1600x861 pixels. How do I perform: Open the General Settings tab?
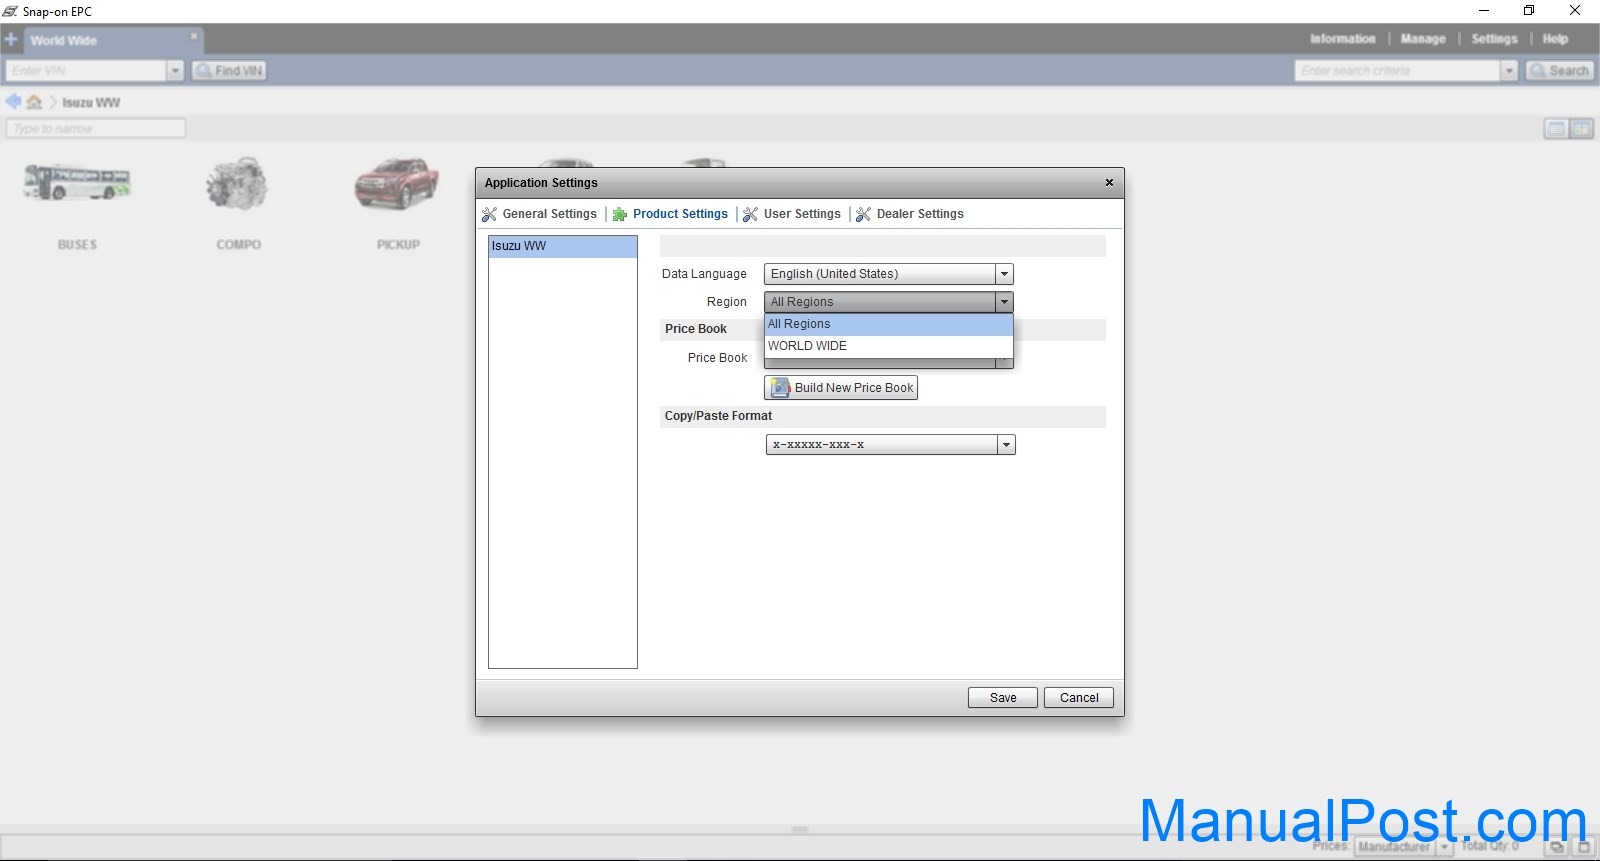point(549,214)
